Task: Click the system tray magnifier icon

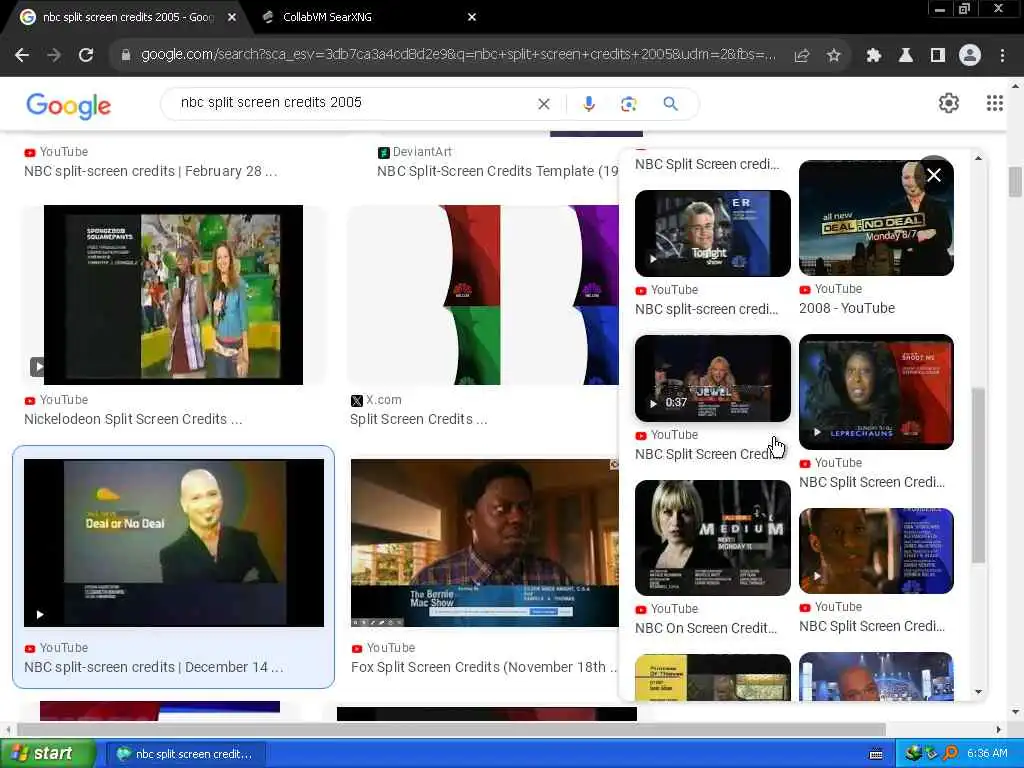Action: (951, 754)
